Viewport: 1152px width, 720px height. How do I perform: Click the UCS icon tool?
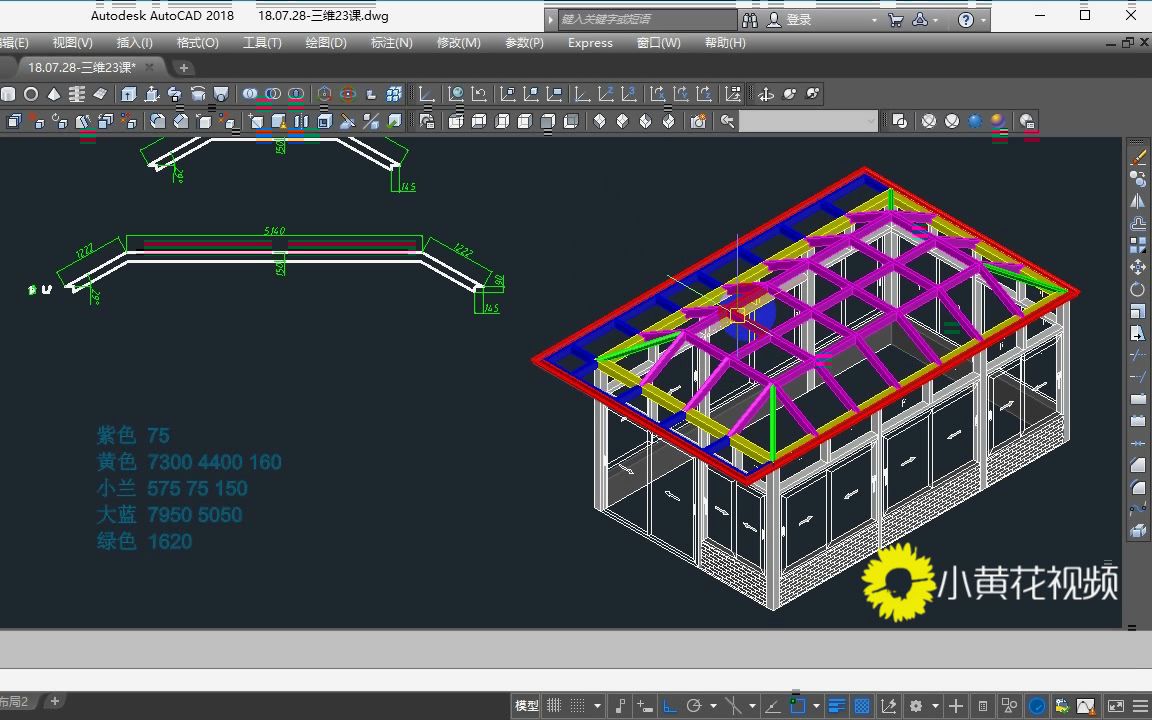tap(427, 94)
